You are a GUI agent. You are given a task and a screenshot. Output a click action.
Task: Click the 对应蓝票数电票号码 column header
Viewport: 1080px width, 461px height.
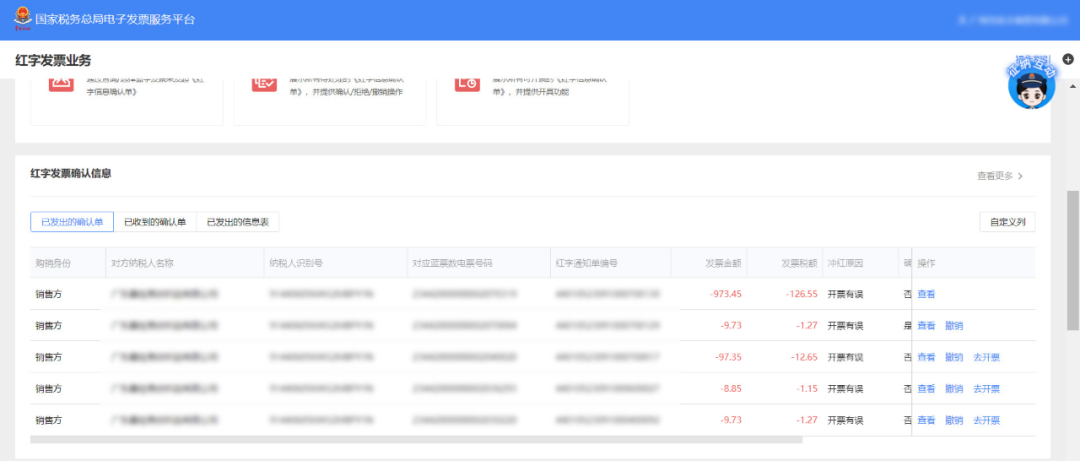point(479,263)
